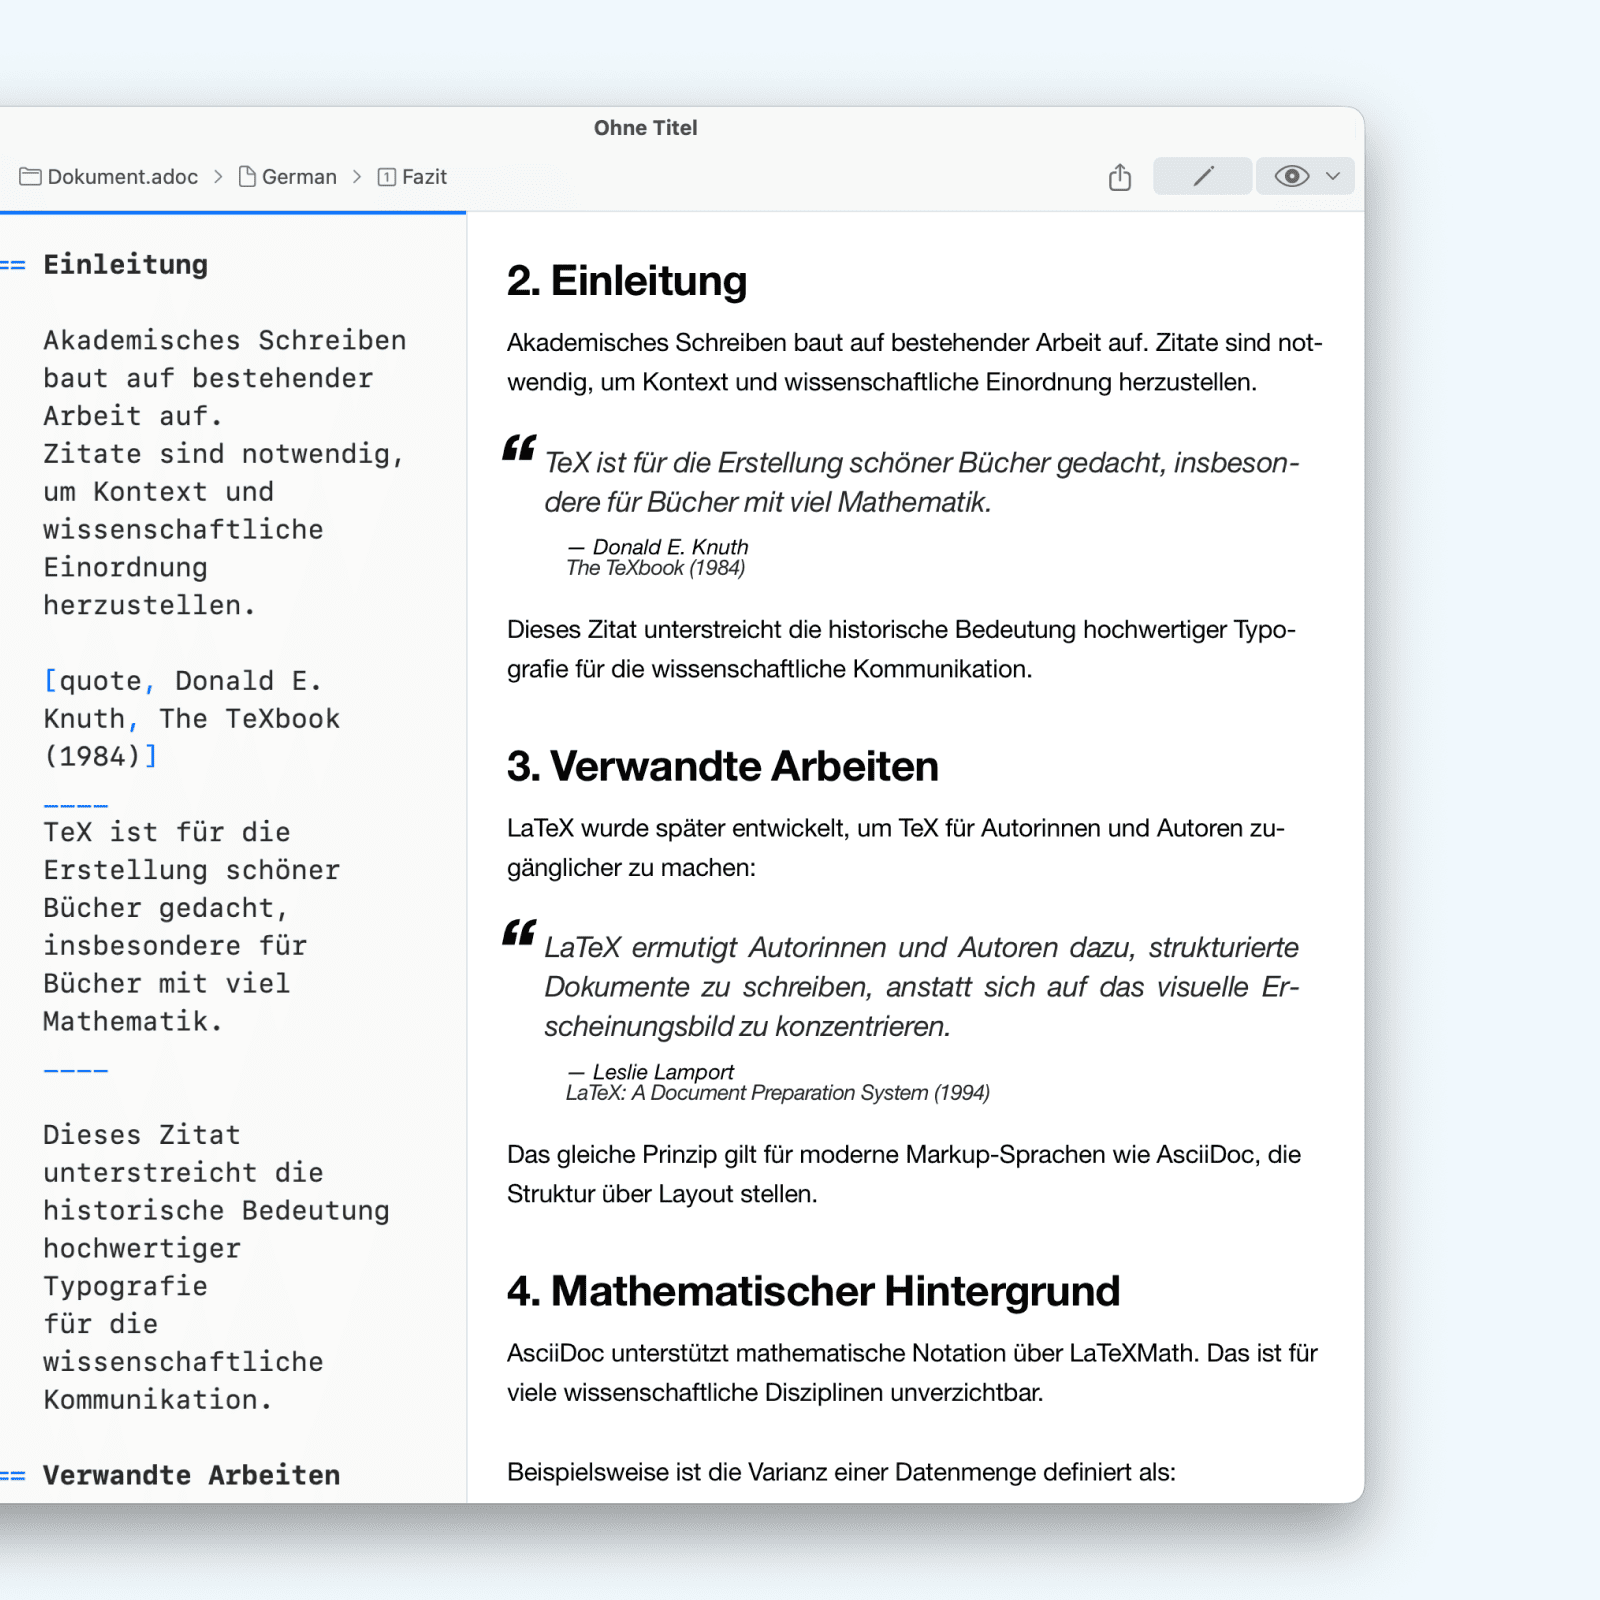Click preview line 'Beispielsweise ist die Varianz'

[x=841, y=1472]
